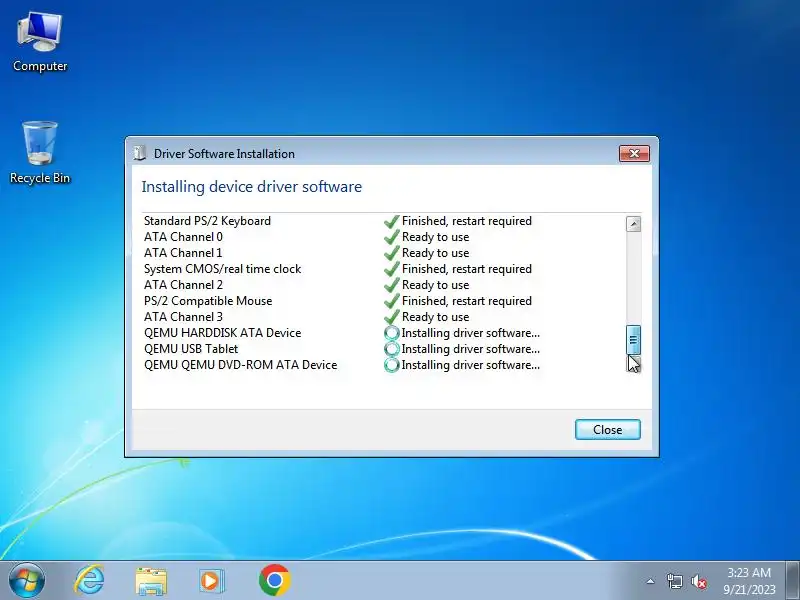Click the QEMU USB Tablet 'Installing driver software...' status
Screen dimensions: 800x600
[x=470, y=349]
